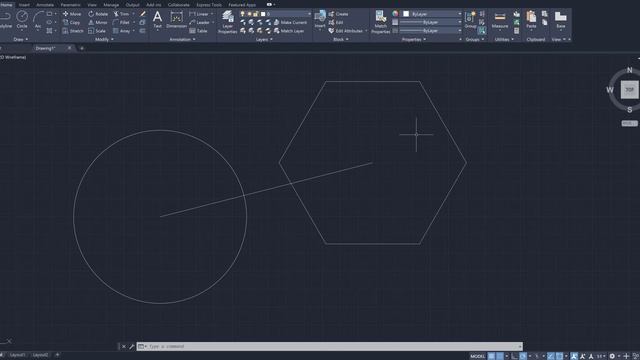Select the Fillet tool

tap(122, 22)
